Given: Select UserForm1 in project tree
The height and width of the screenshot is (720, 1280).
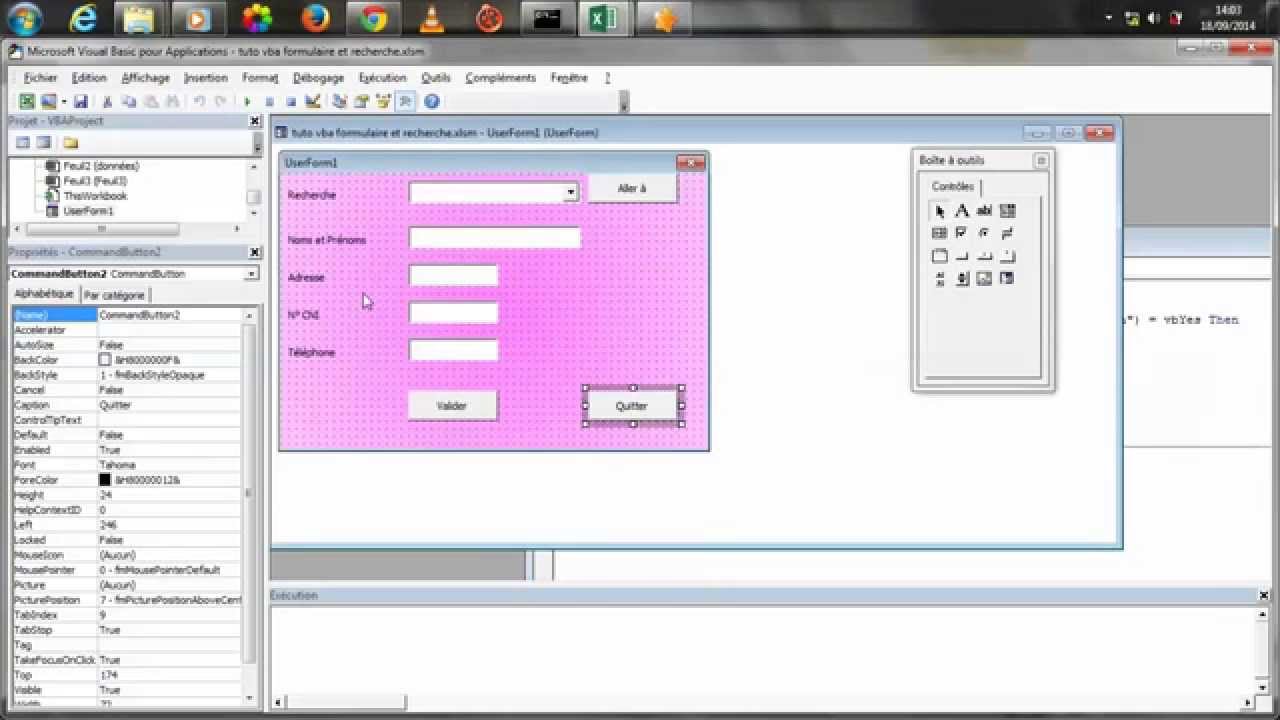Looking at the screenshot, I should tap(88, 211).
